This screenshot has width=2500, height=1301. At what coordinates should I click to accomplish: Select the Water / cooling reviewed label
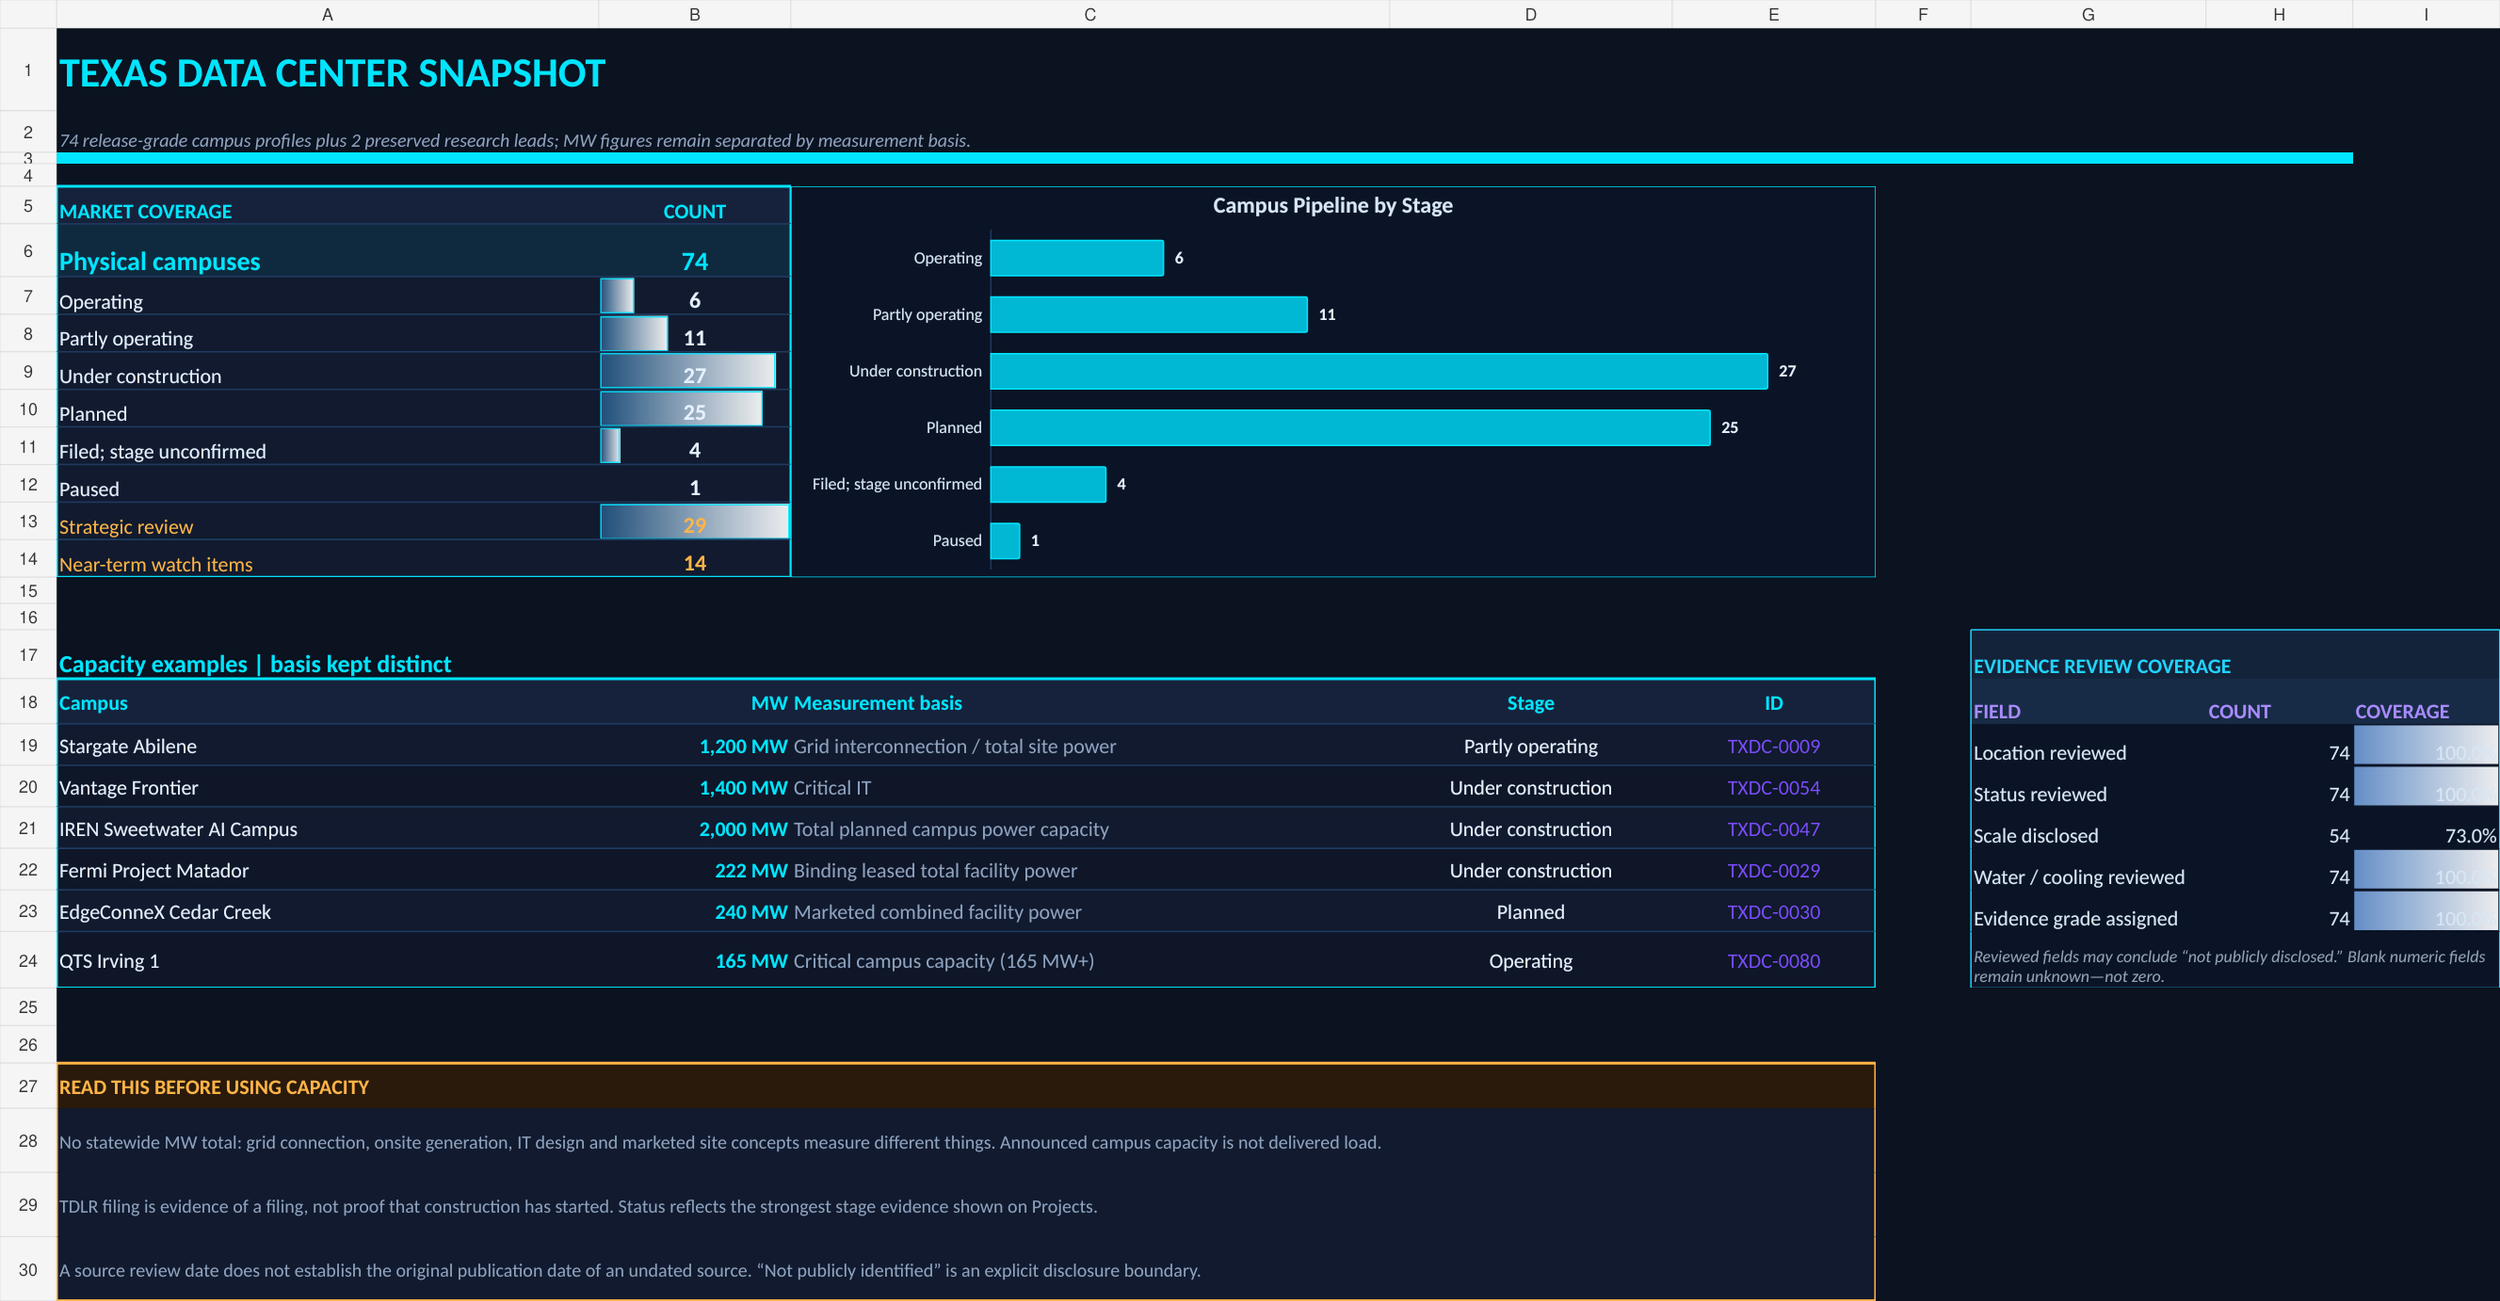2078,877
